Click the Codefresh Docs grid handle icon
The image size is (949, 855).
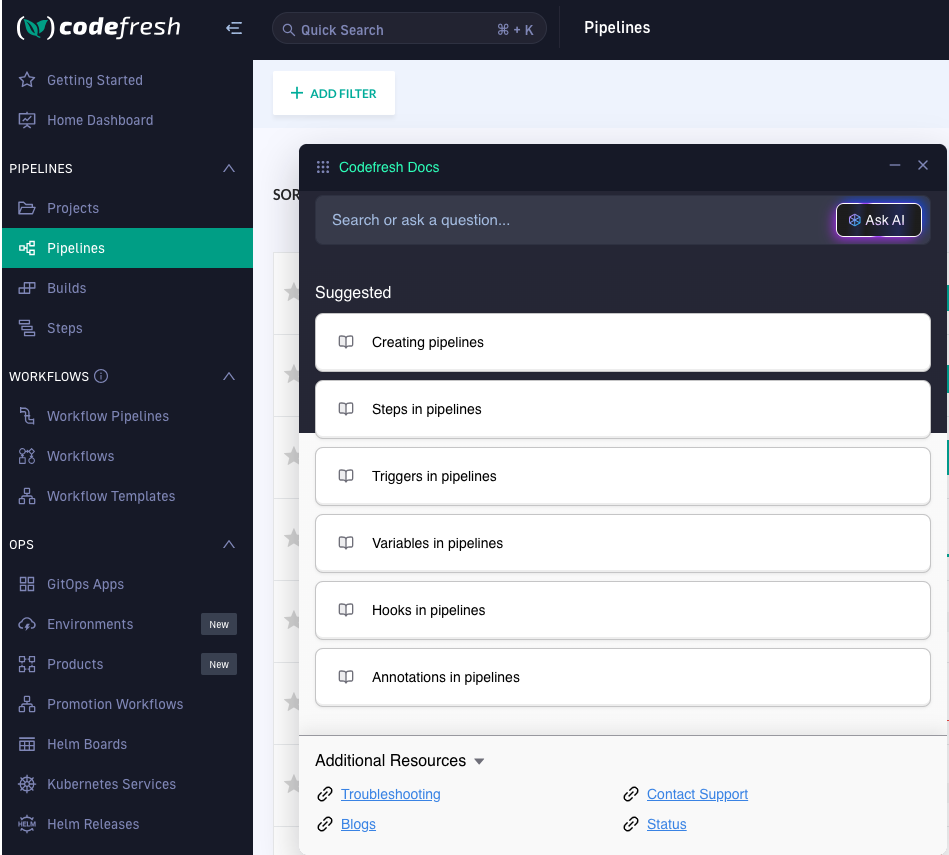(323, 167)
